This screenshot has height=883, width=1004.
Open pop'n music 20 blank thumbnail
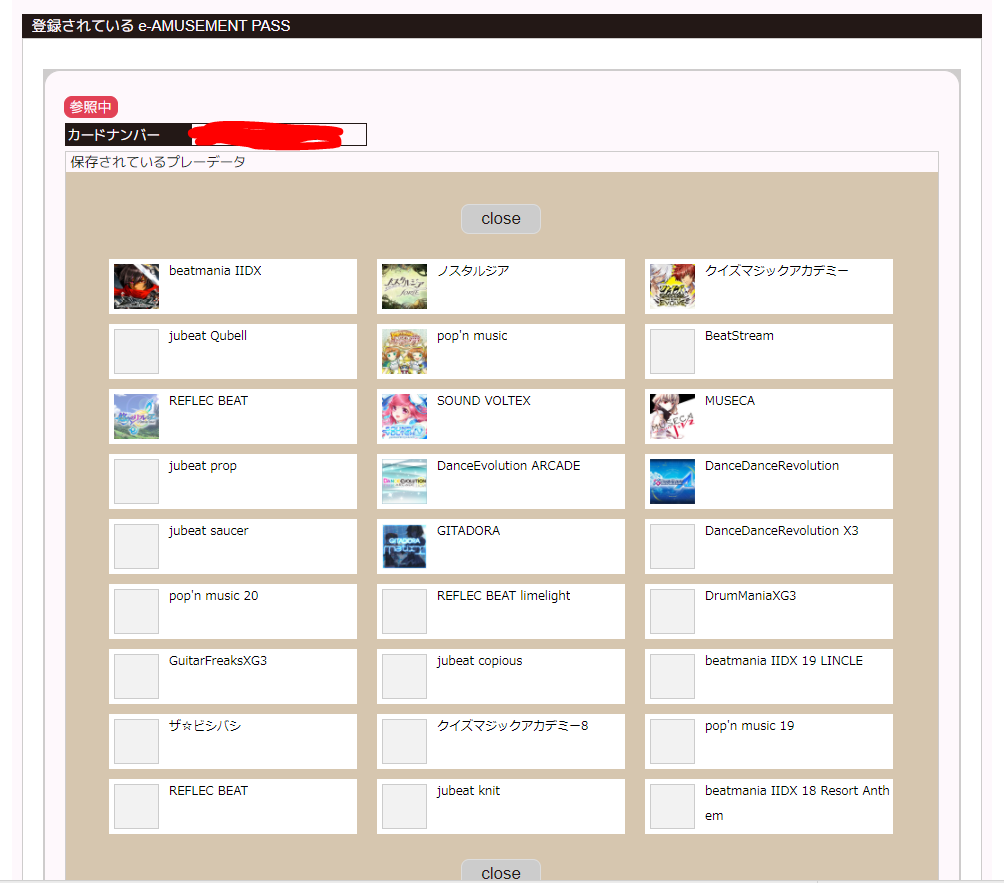136,612
